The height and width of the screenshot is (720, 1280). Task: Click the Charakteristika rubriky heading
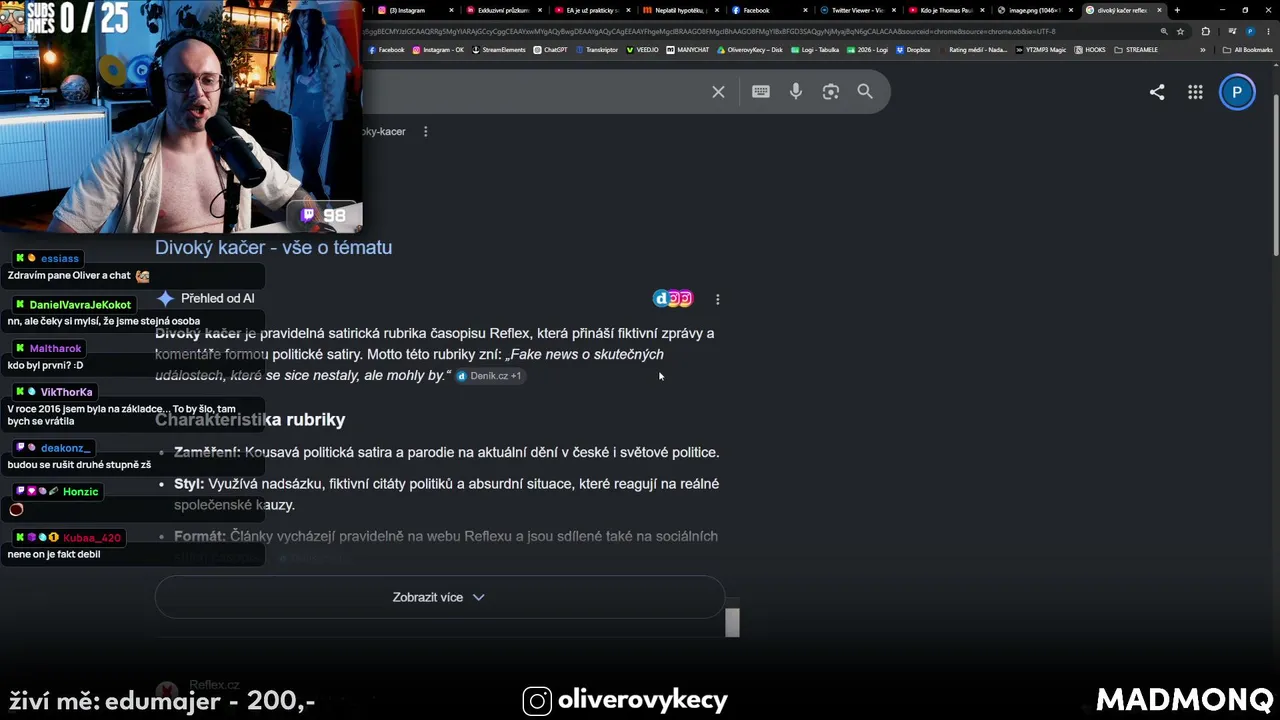(x=250, y=420)
